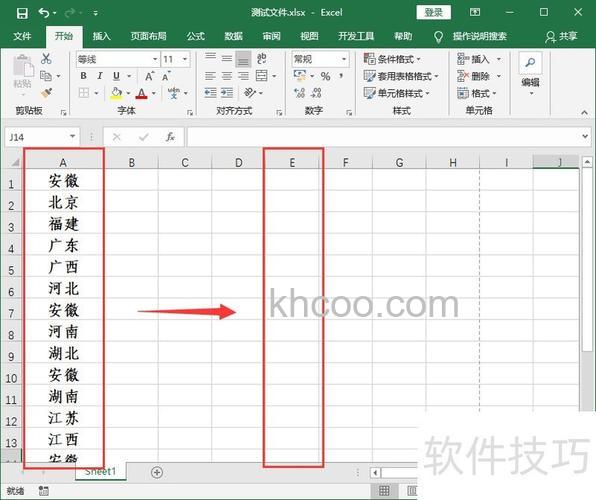596x500 pixels.
Task: Click the 登录 sign-in button
Action: point(433,13)
